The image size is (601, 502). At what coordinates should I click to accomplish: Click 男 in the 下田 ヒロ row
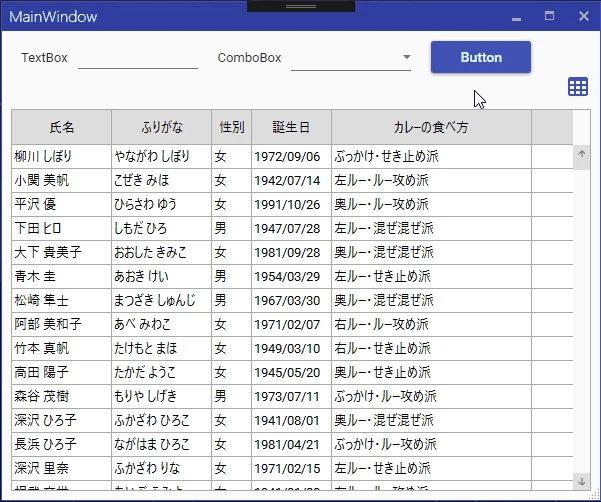pos(232,228)
